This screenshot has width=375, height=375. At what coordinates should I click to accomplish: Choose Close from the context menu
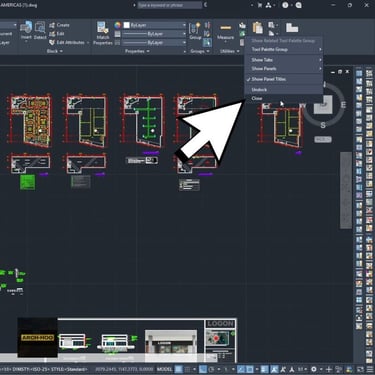tap(284, 98)
